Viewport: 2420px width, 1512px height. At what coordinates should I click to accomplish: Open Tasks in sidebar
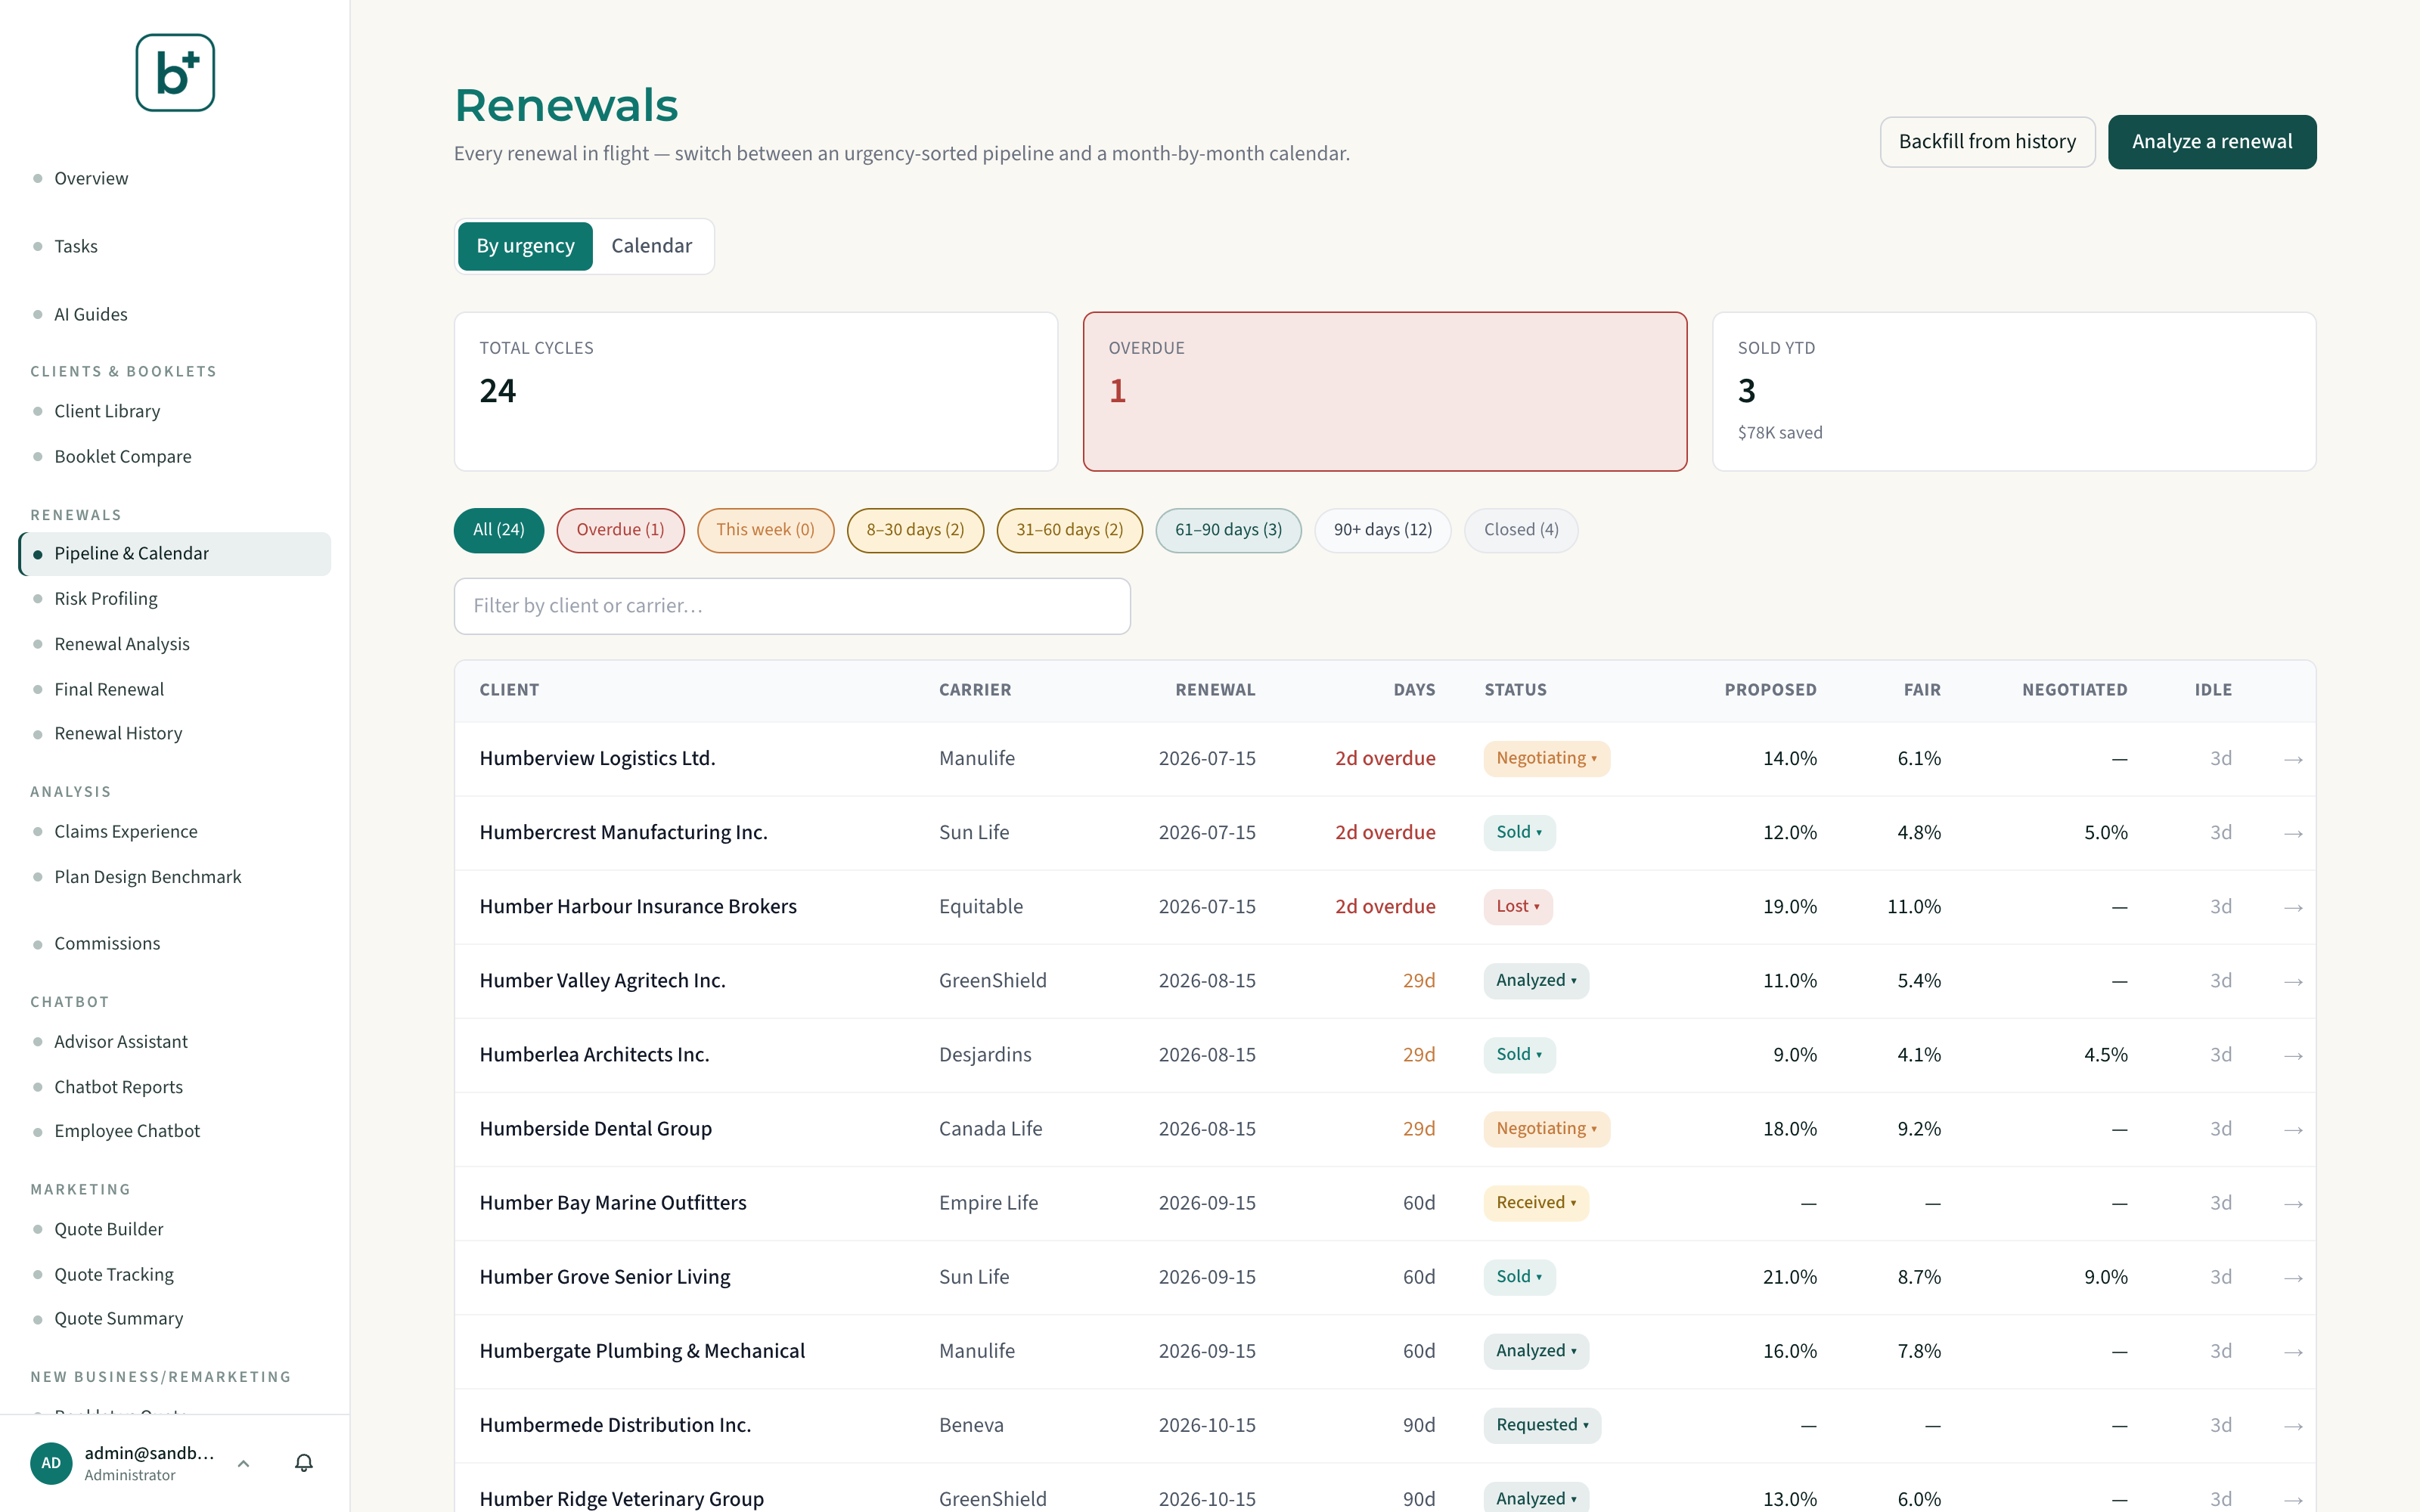pos(76,246)
